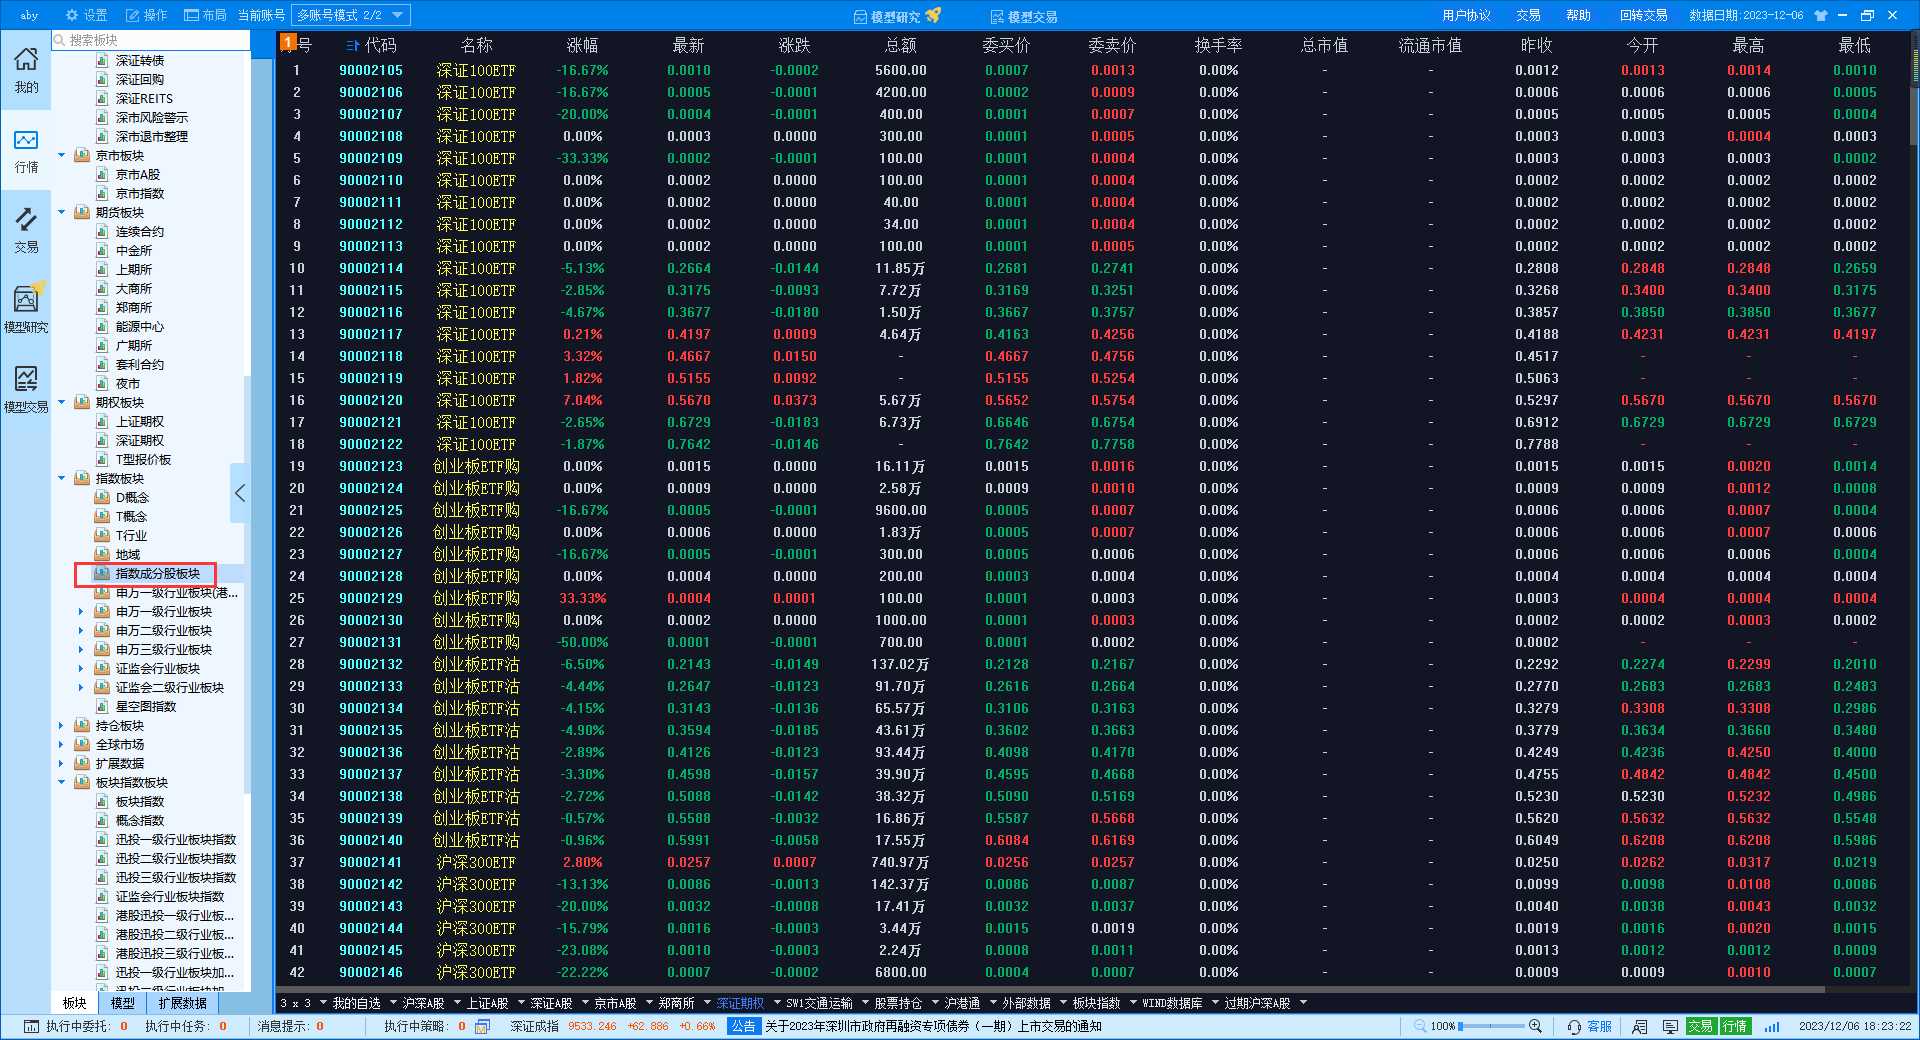Toggle the 行情 connection status indicator
Image resolution: width=1920 pixels, height=1040 pixels.
coord(1735,1027)
